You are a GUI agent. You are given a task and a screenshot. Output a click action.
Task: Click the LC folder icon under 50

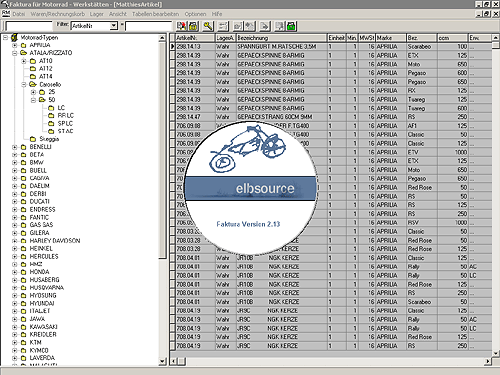pos(51,108)
